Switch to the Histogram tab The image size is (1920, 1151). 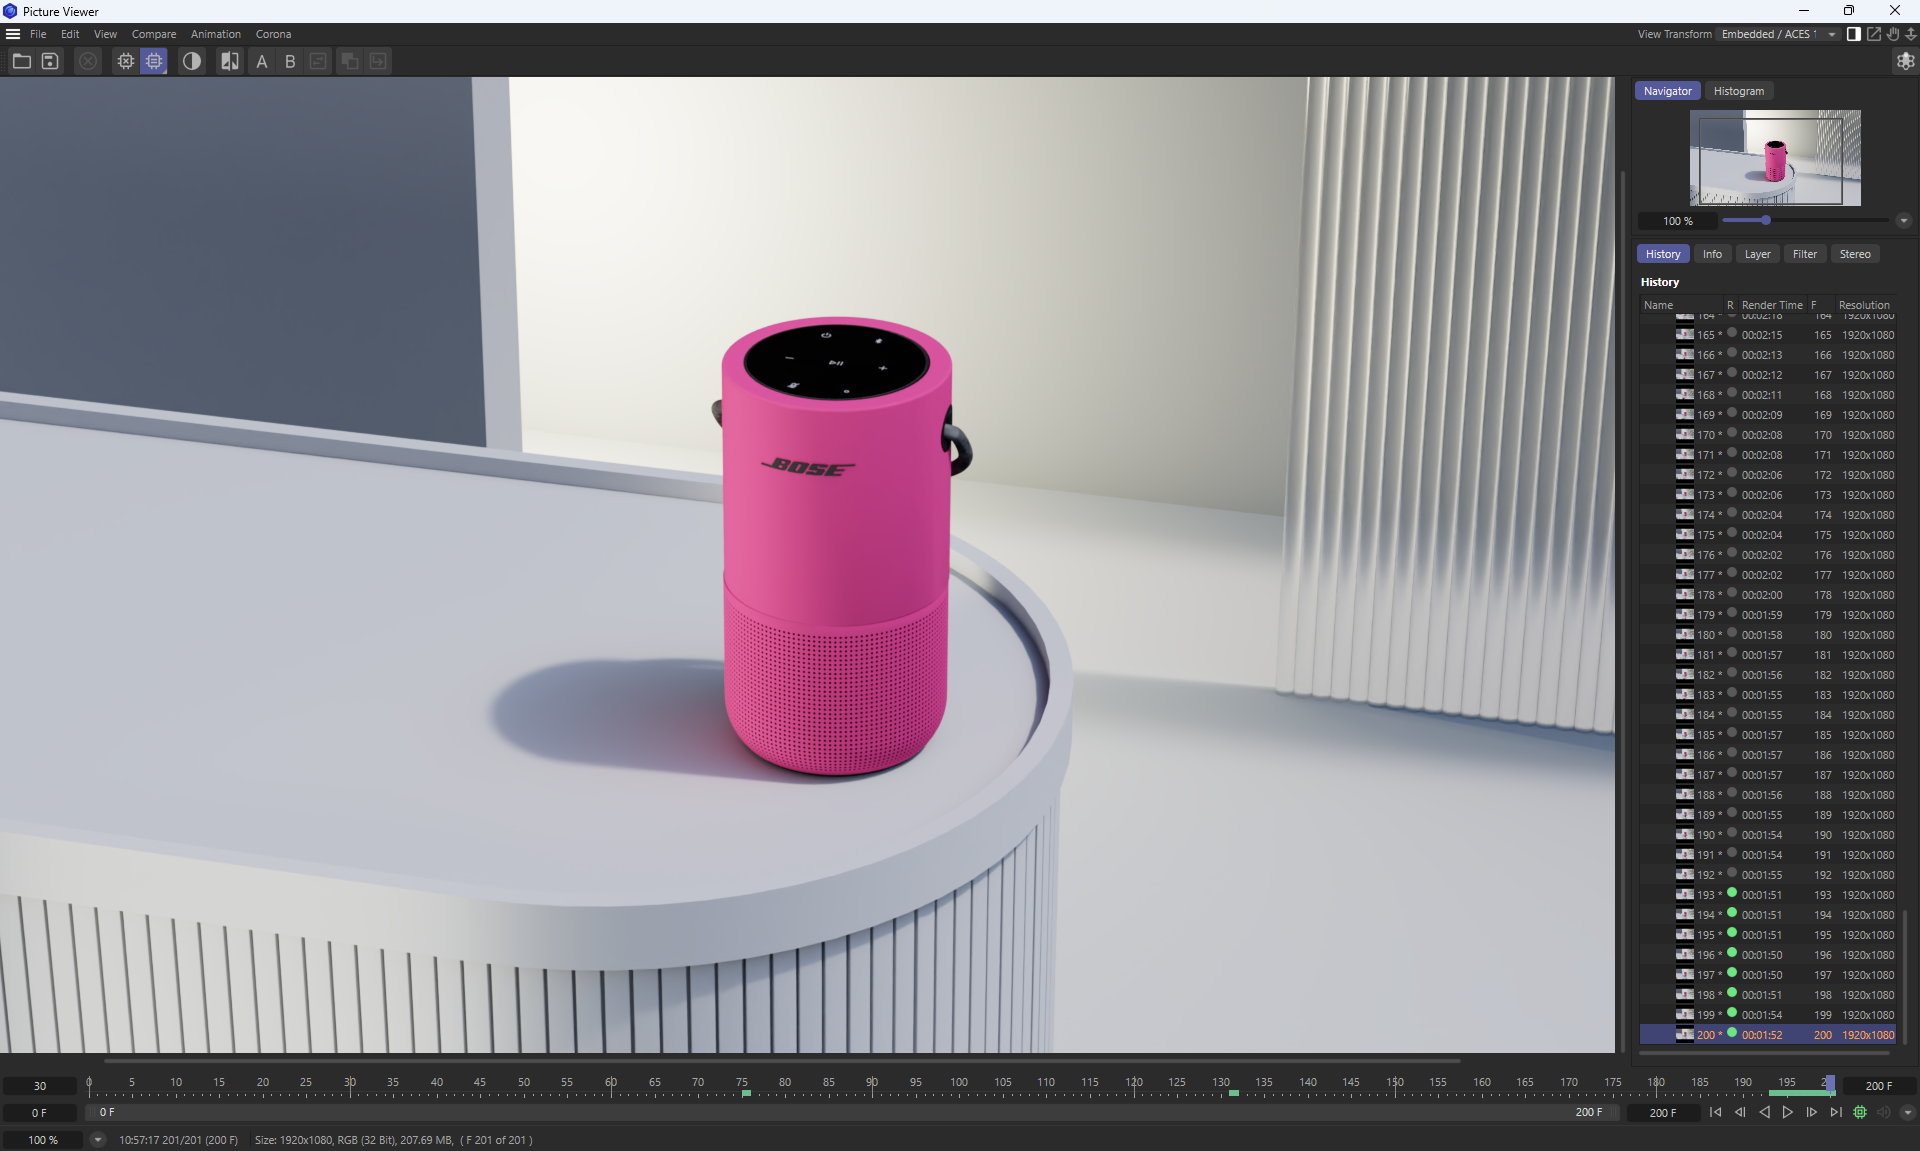pos(1738,91)
